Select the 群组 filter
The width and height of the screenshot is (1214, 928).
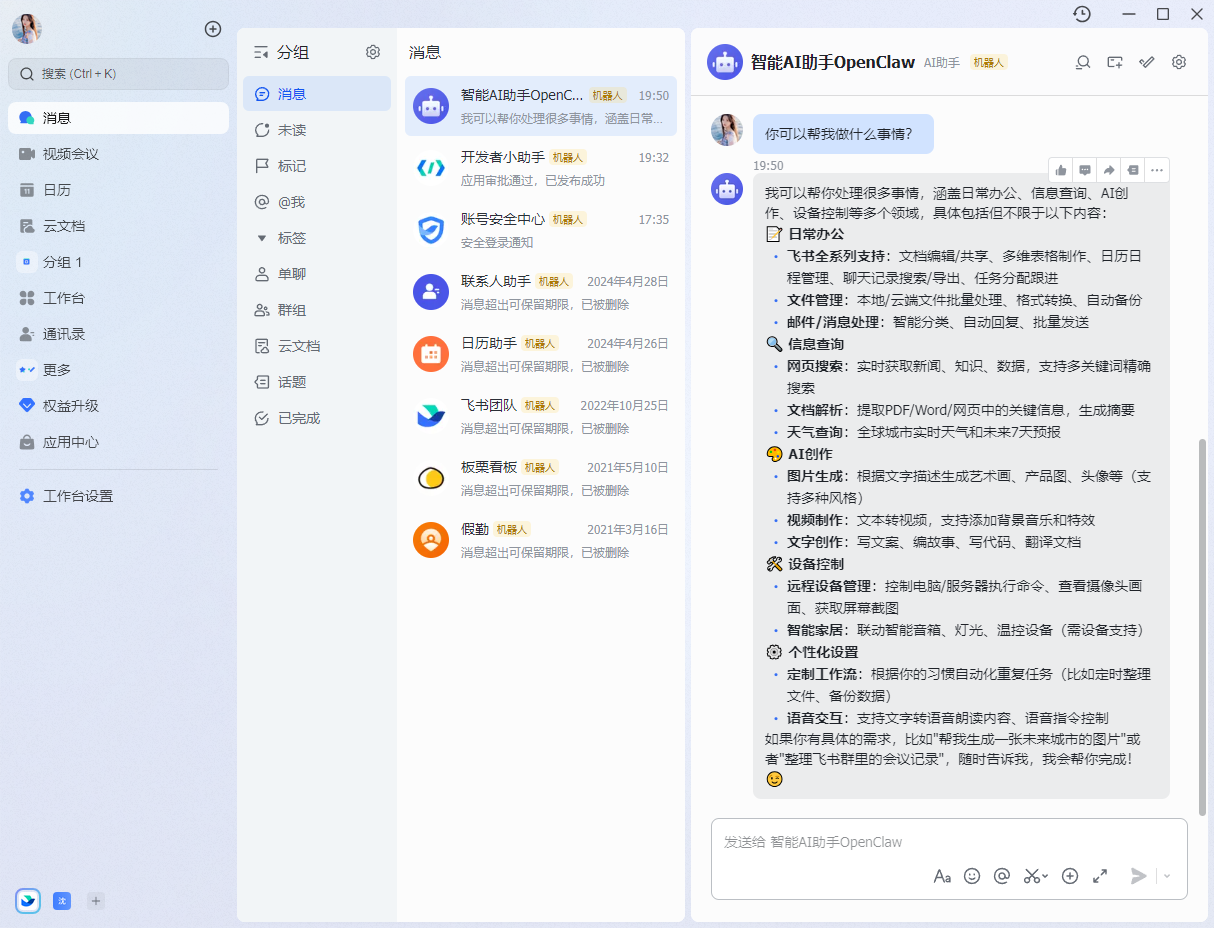(317, 310)
